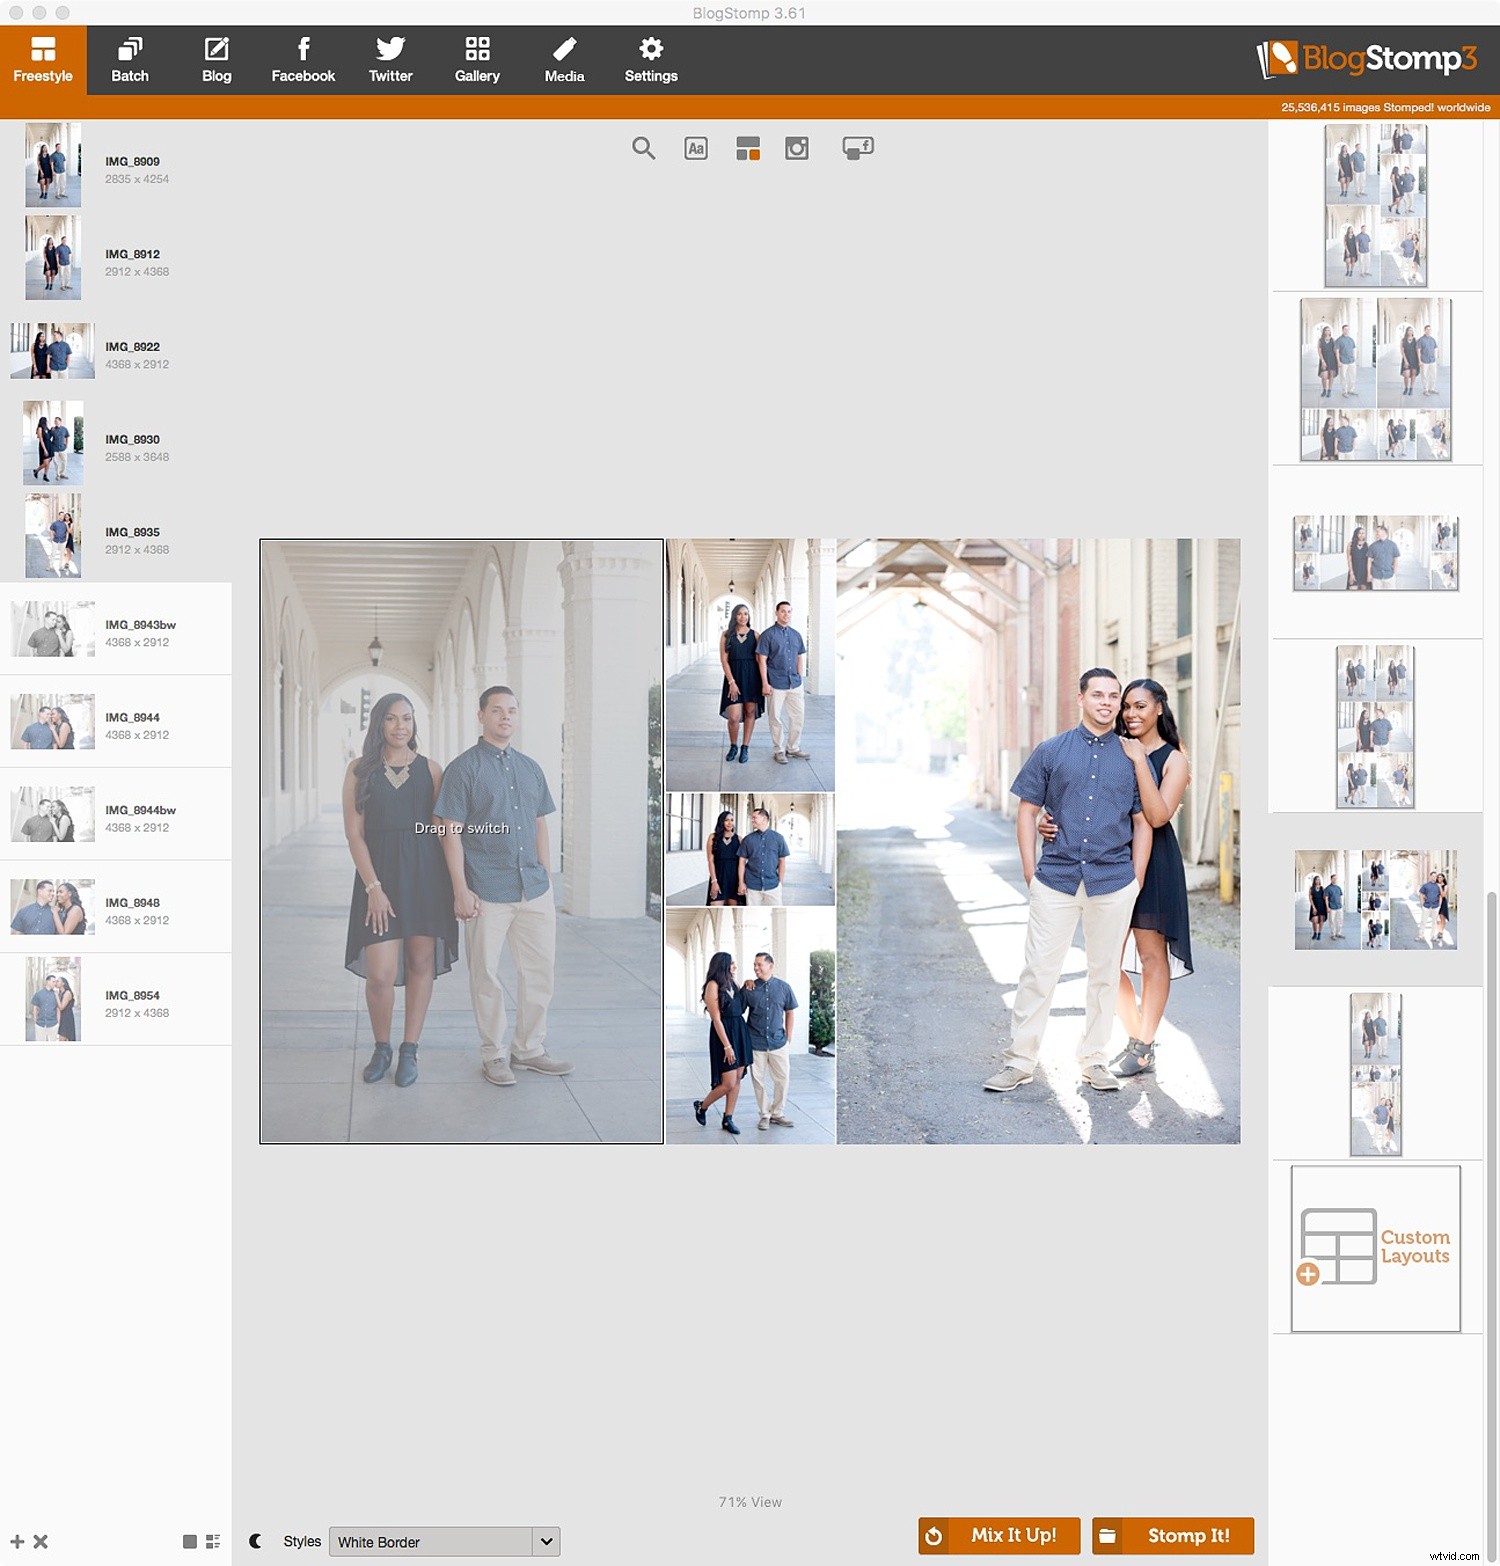This screenshot has width=1500, height=1566.
Task: Select the IMG_8954 thumbnail
Action: 52,998
